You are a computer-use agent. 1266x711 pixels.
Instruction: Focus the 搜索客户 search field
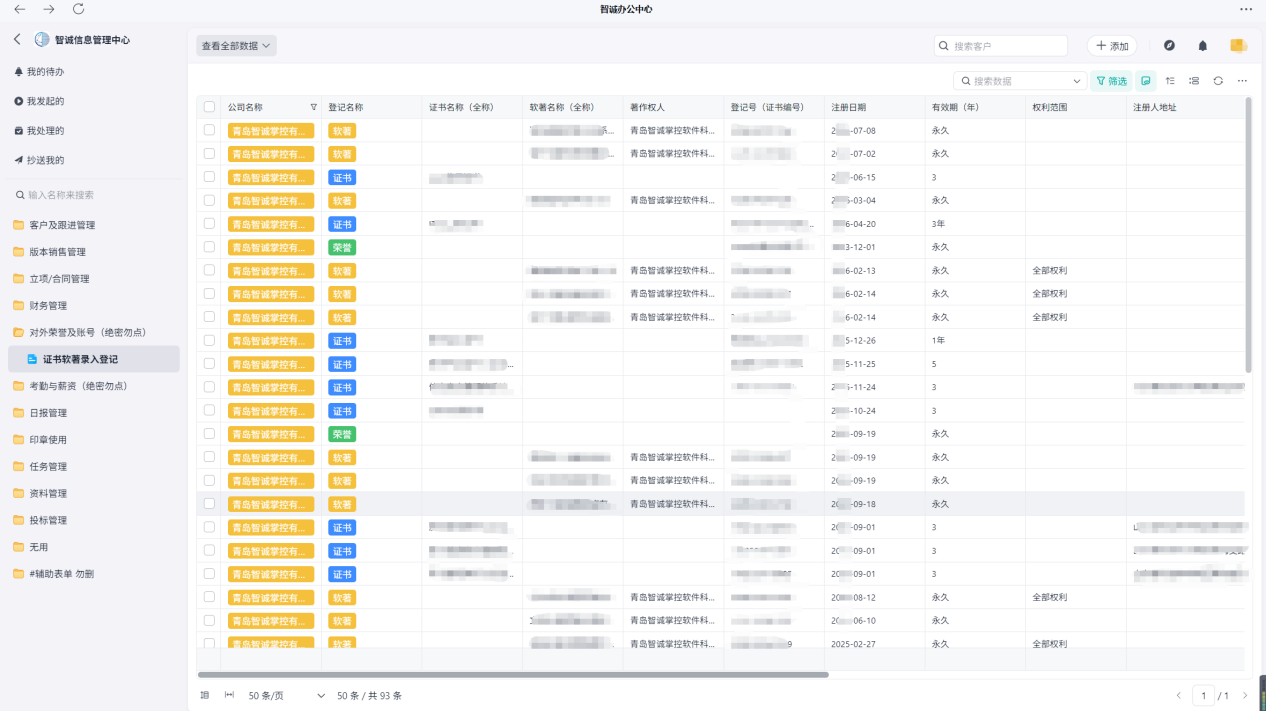[1001, 46]
